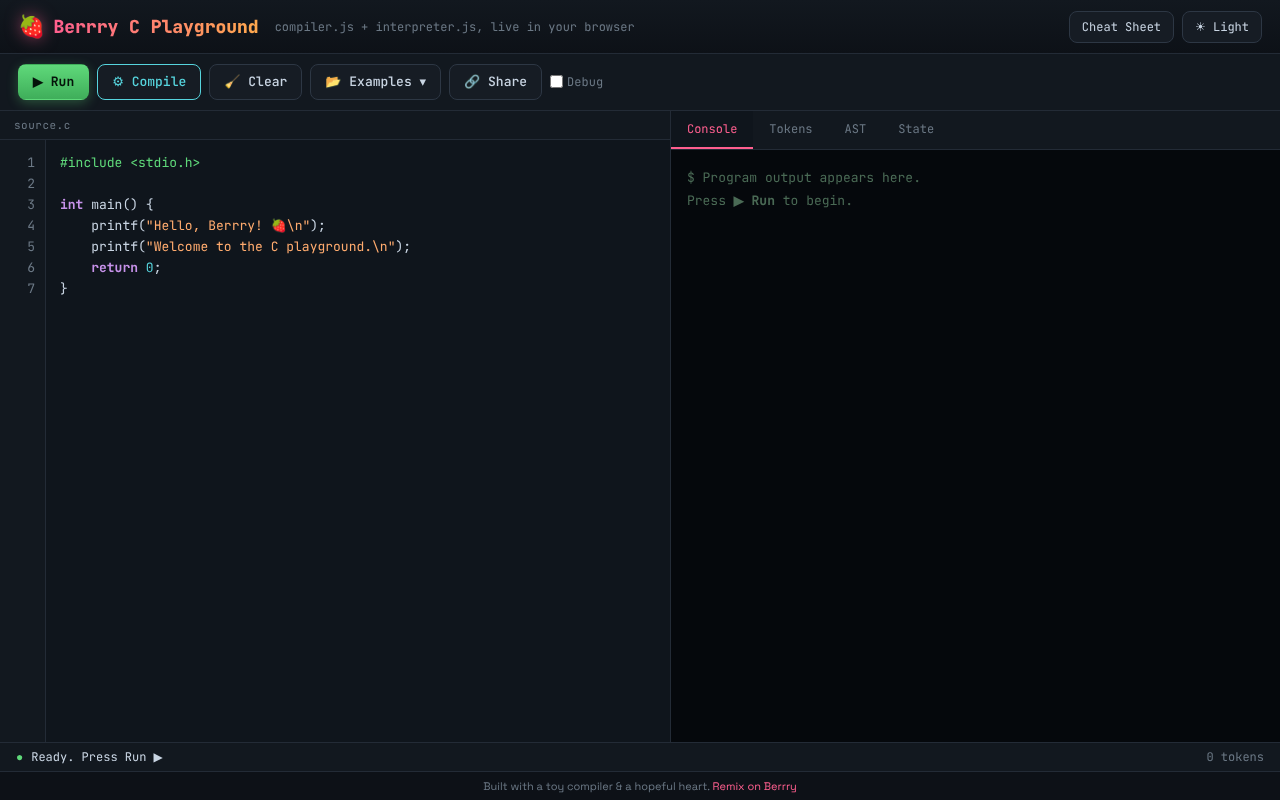1280x800 pixels.
Task: Click line number 7 in the gutter
Action: [x=31, y=288]
